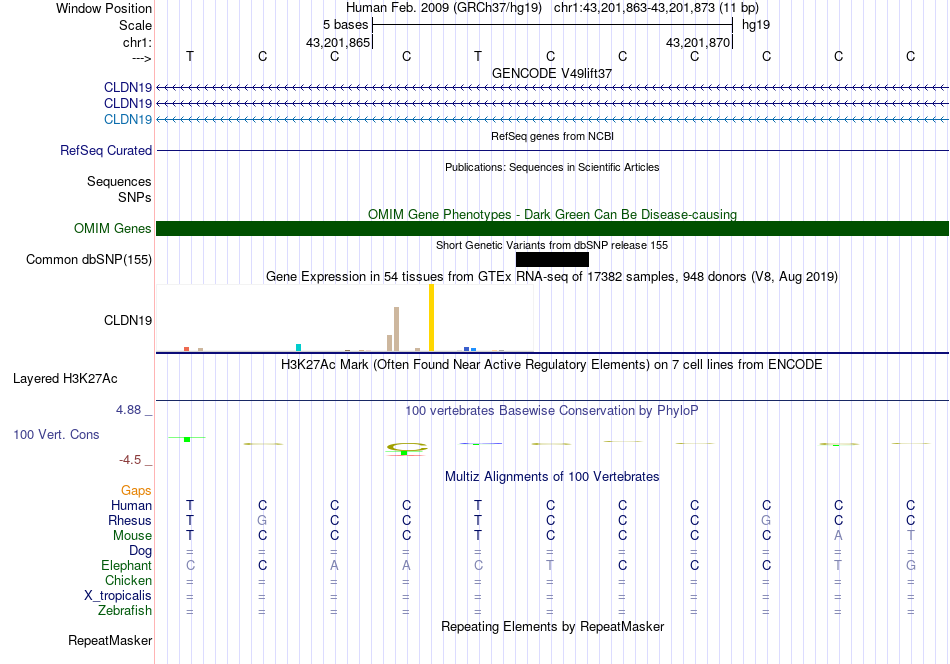The image size is (950, 664).
Task: Select the Rhesus alignment row label
Action: pyautogui.click(x=130, y=520)
